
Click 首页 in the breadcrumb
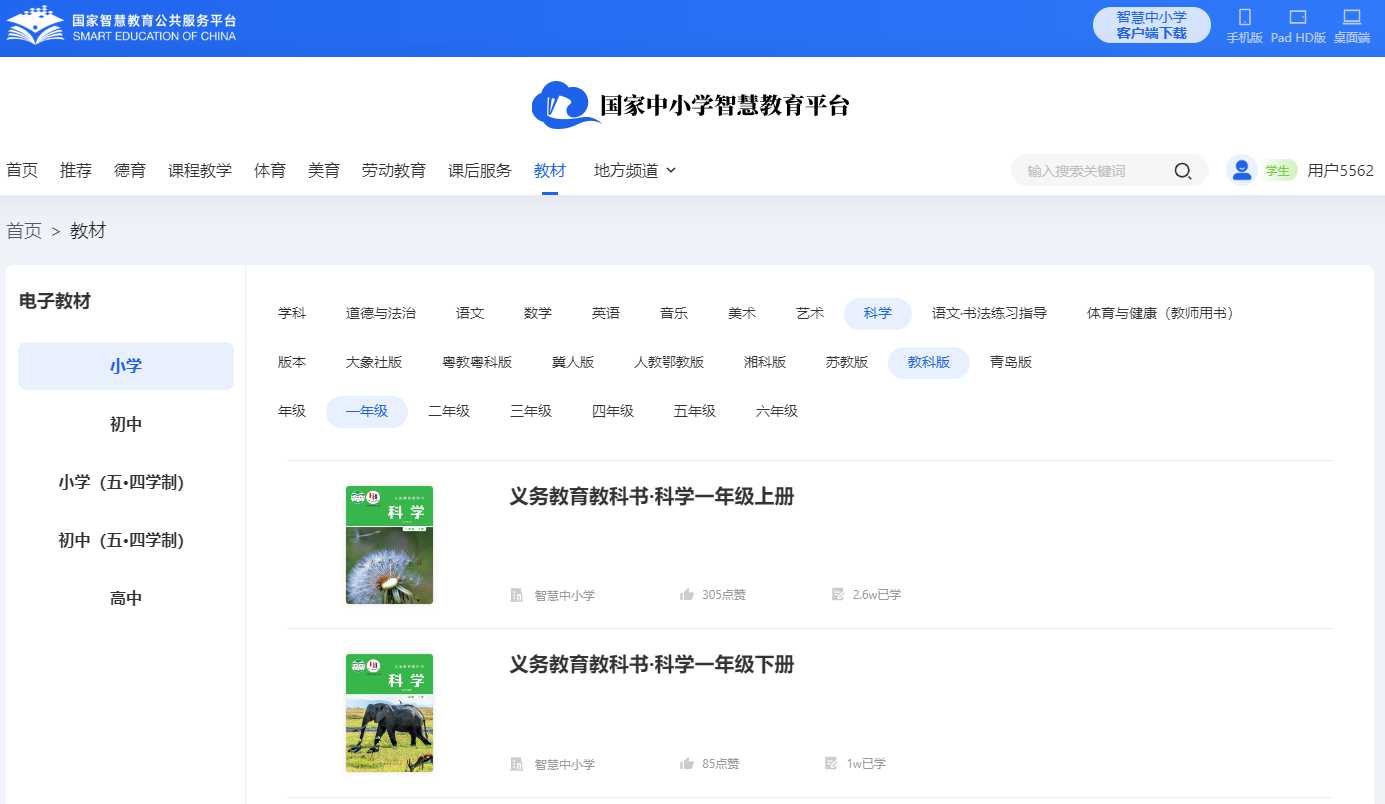pos(24,231)
